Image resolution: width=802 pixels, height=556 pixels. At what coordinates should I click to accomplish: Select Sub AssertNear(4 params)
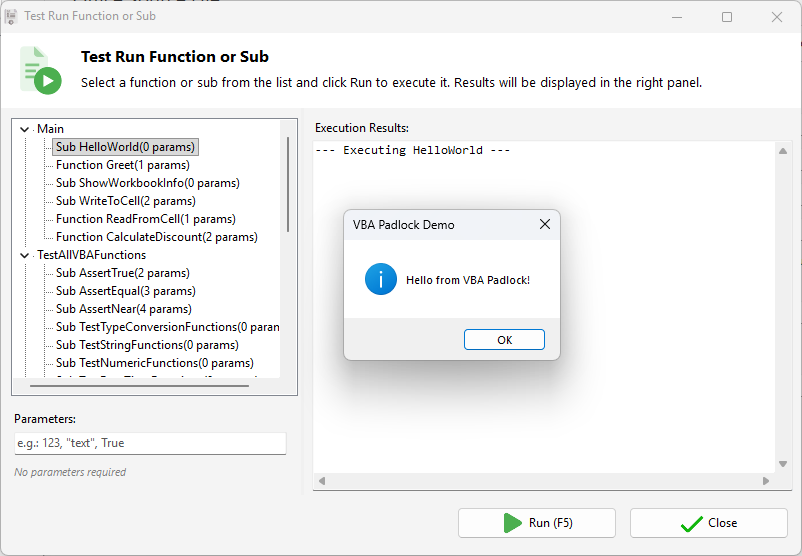[x=124, y=309]
